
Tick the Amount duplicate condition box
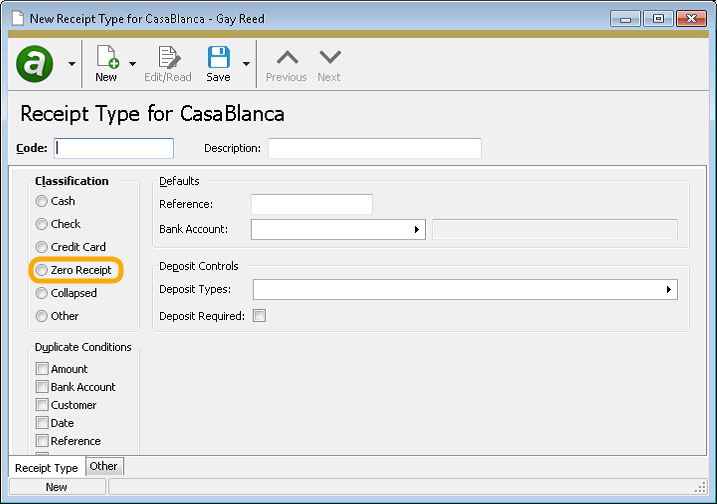pos(42,369)
